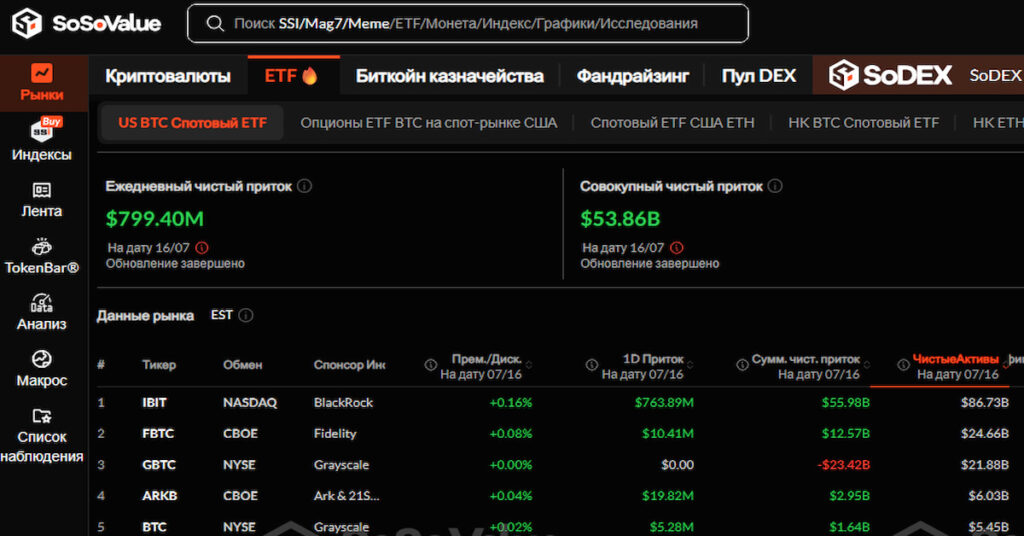
Task: Open the Анализ sidebar section
Action: click(x=42, y=313)
